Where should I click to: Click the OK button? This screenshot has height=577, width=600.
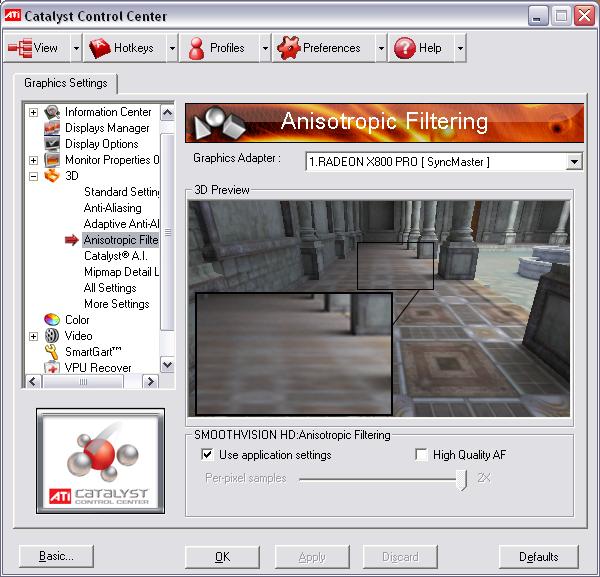222,557
